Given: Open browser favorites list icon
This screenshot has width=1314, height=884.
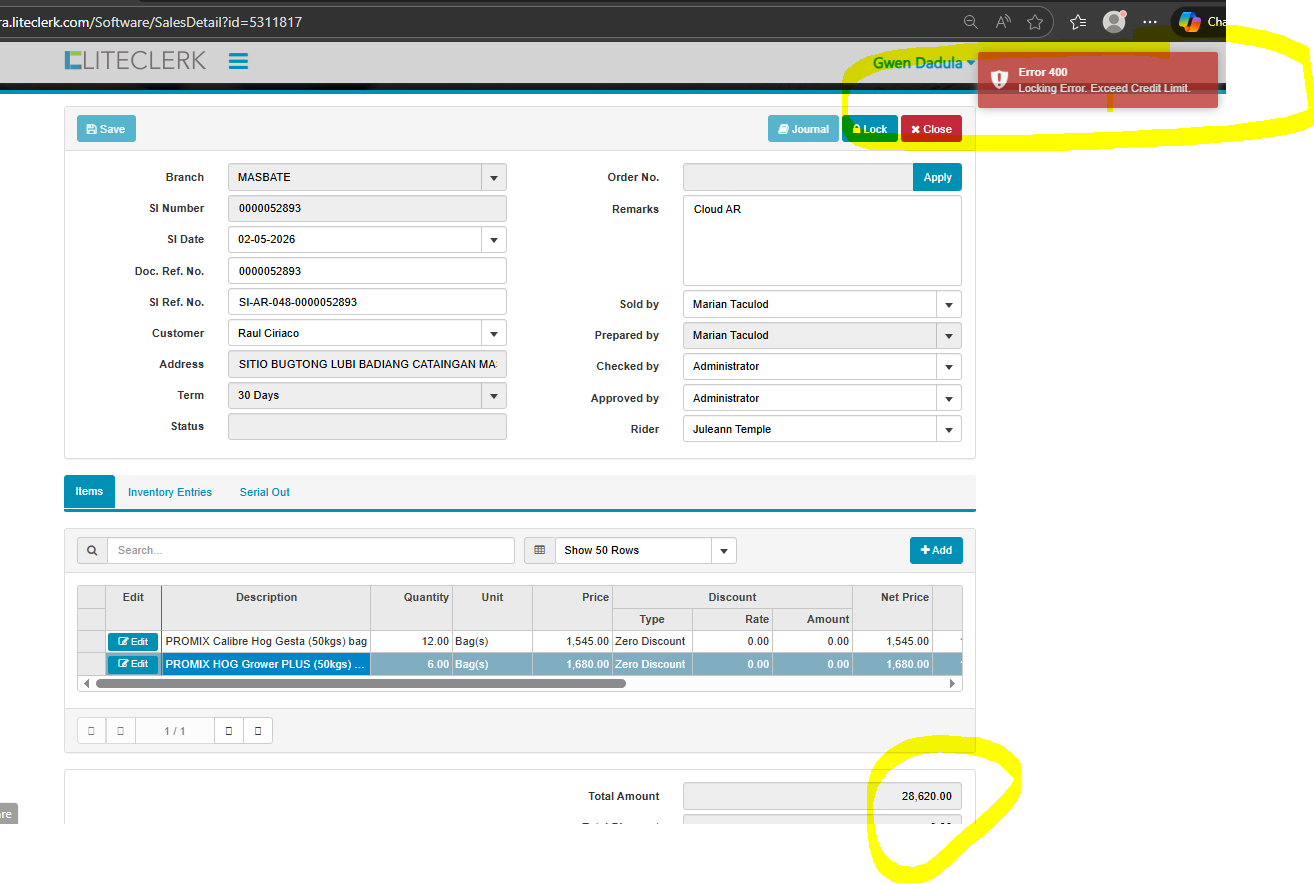Looking at the screenshot, I should tap(1077, 22).
